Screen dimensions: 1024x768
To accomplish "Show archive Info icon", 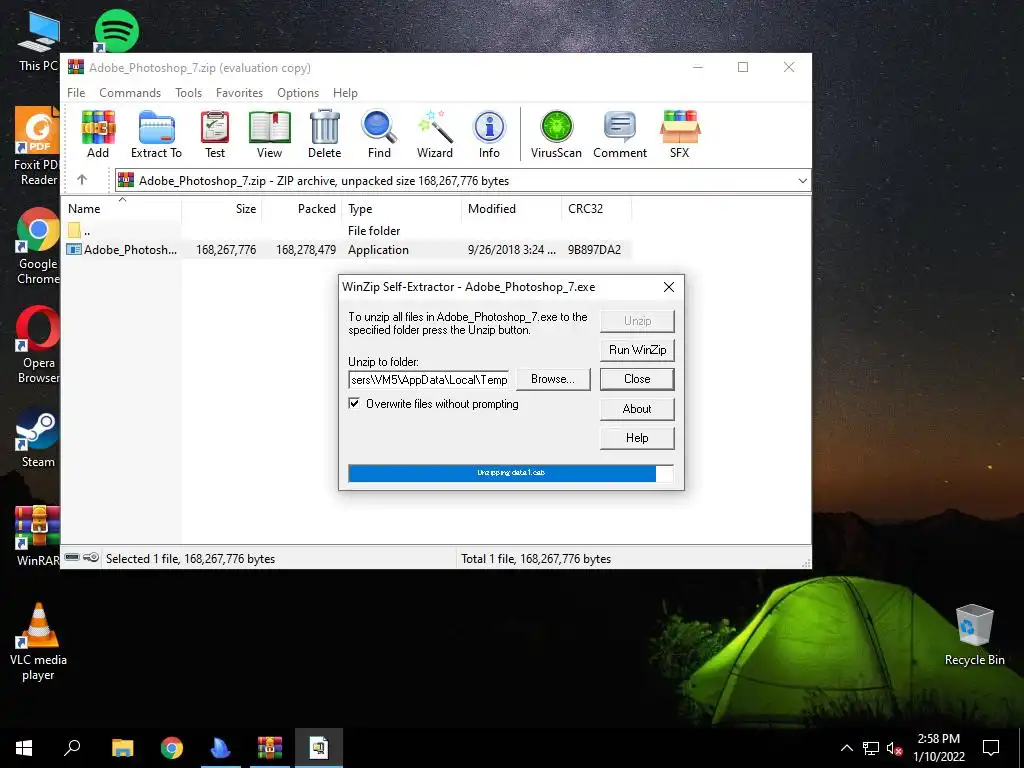I will coord(489,134).
